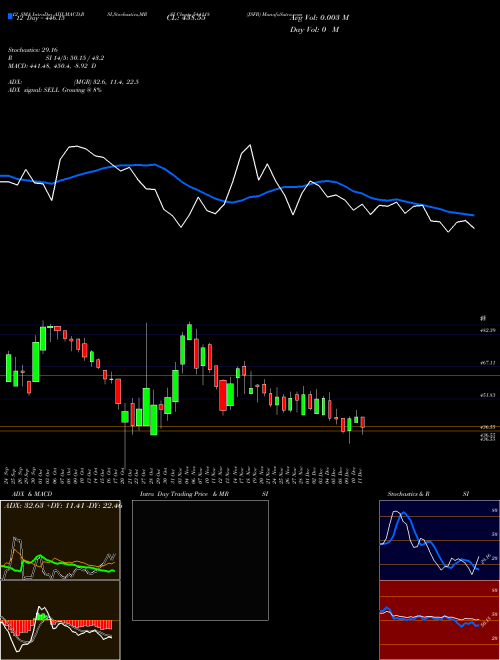Click the red RSI mini chart
The image size is (500, 660).
pyautogui.click(x=439, y=620)
